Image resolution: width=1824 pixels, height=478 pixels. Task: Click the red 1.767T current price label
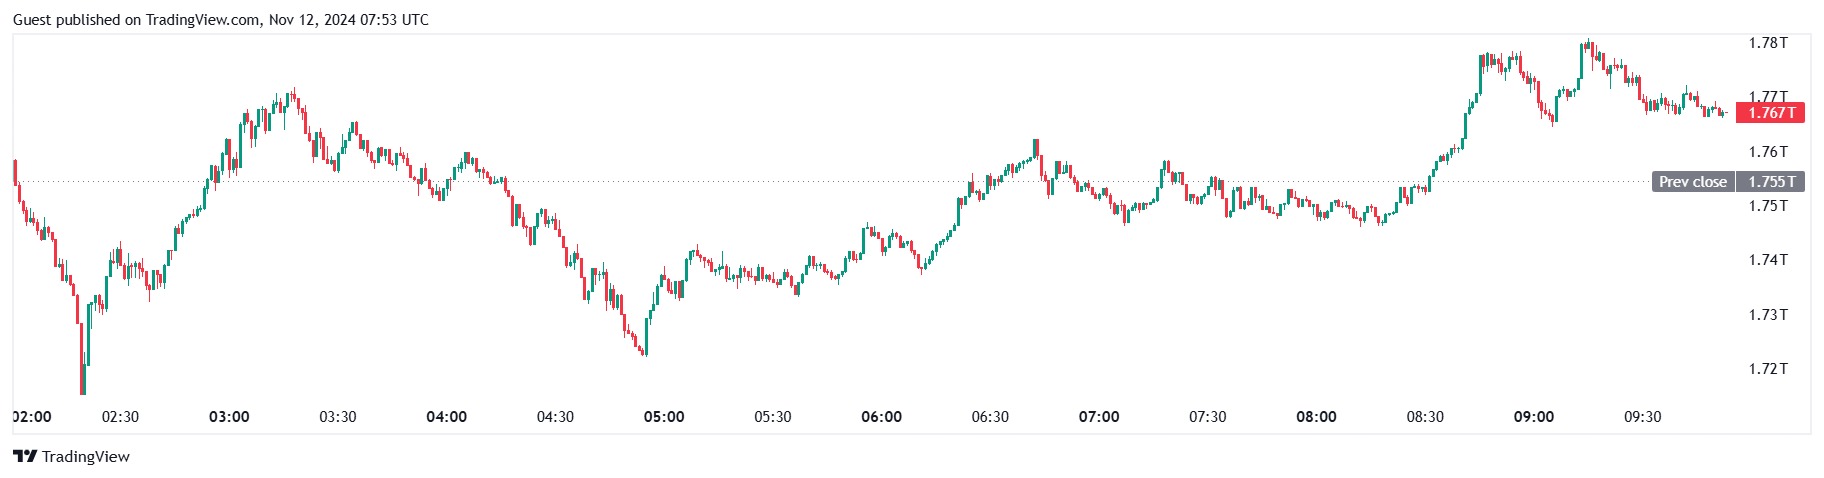(1770, 113)
